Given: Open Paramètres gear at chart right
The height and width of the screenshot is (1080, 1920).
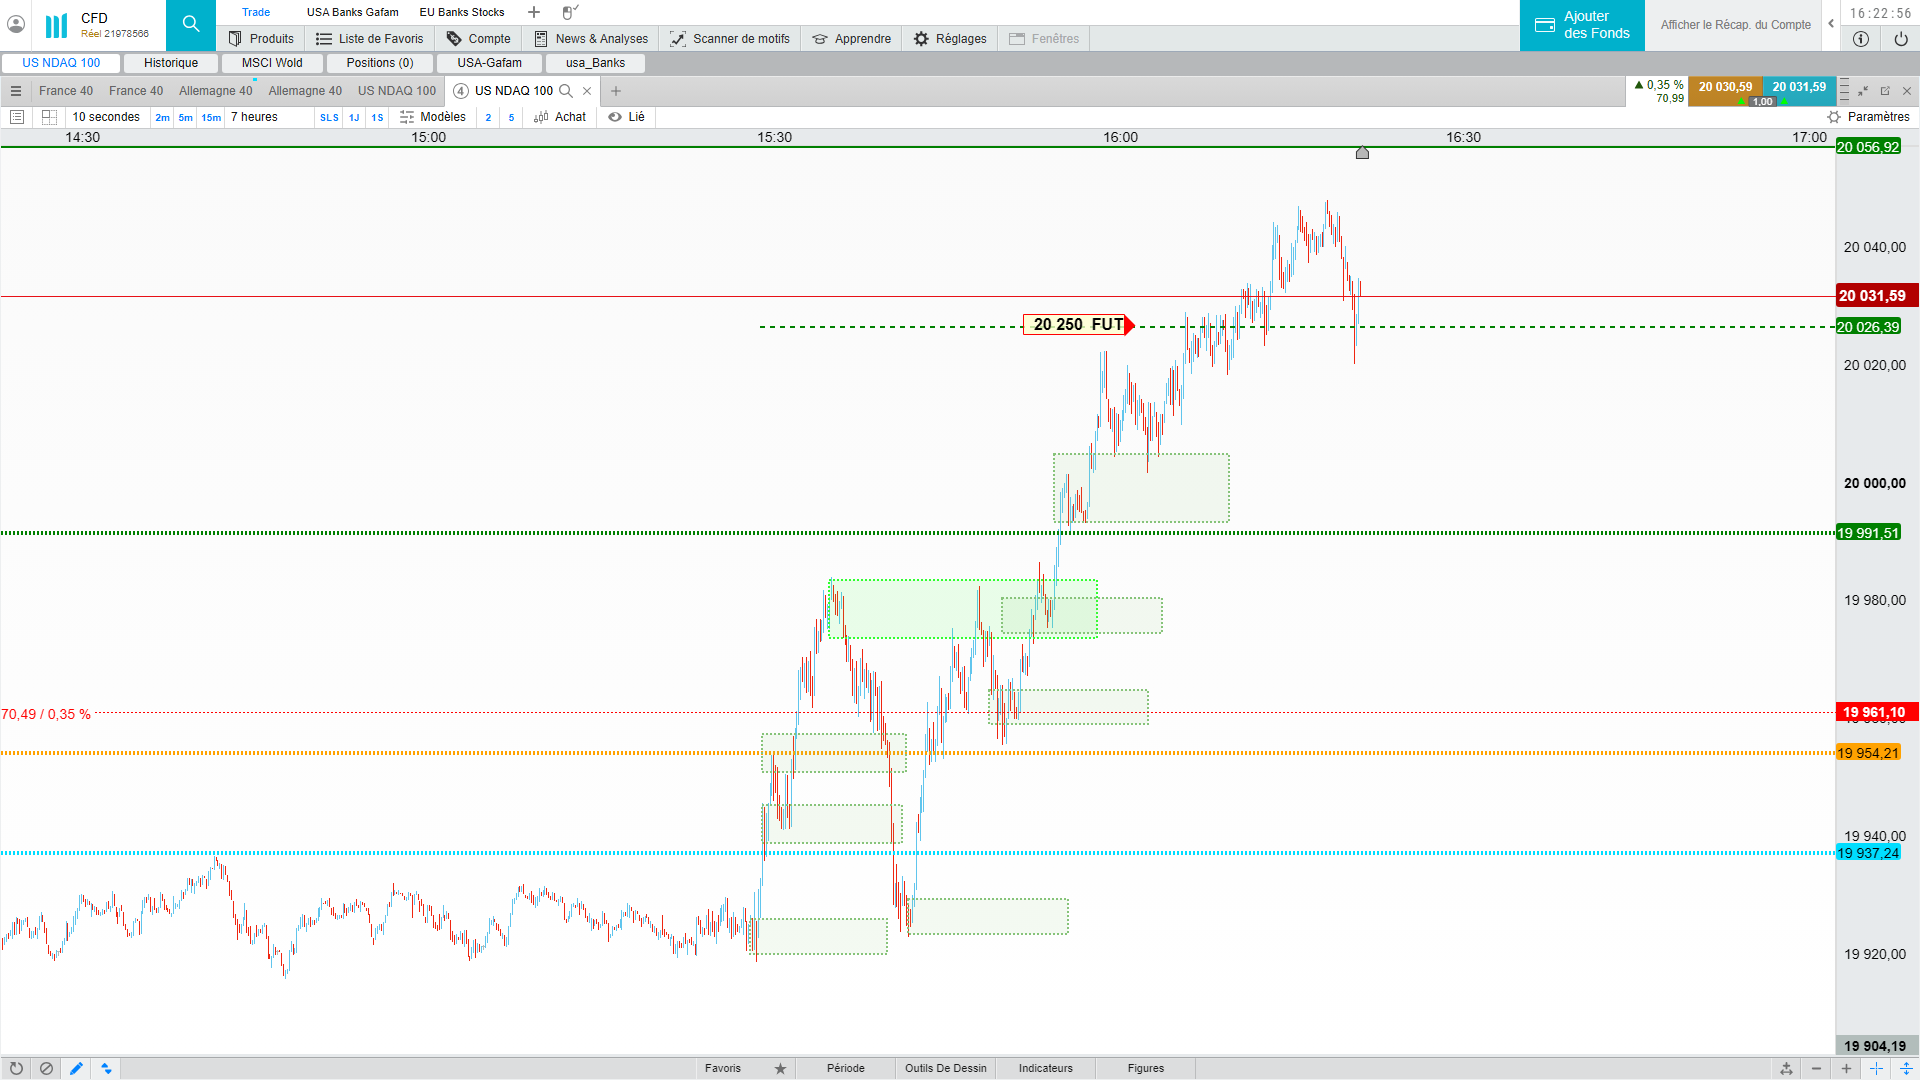Looking at the screenshot, I should (x=1867, y=117).
